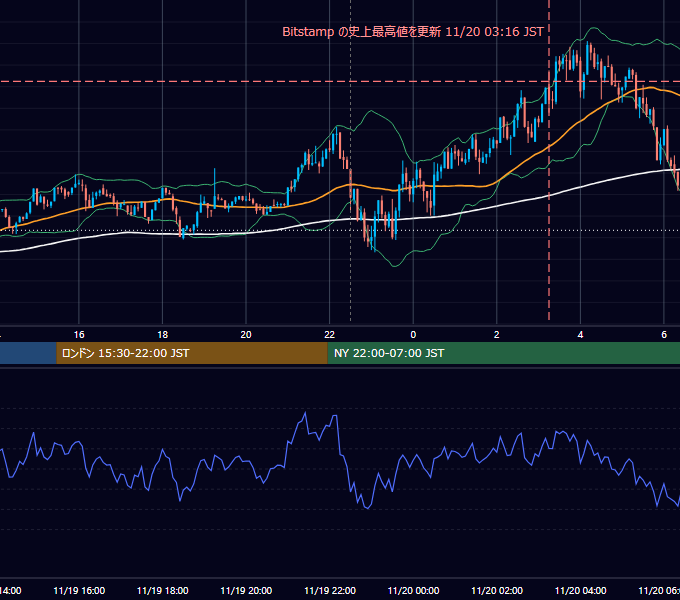Click the time axis label 2
This screenshot has height=600, width=680.
click(x=497, y=335)
